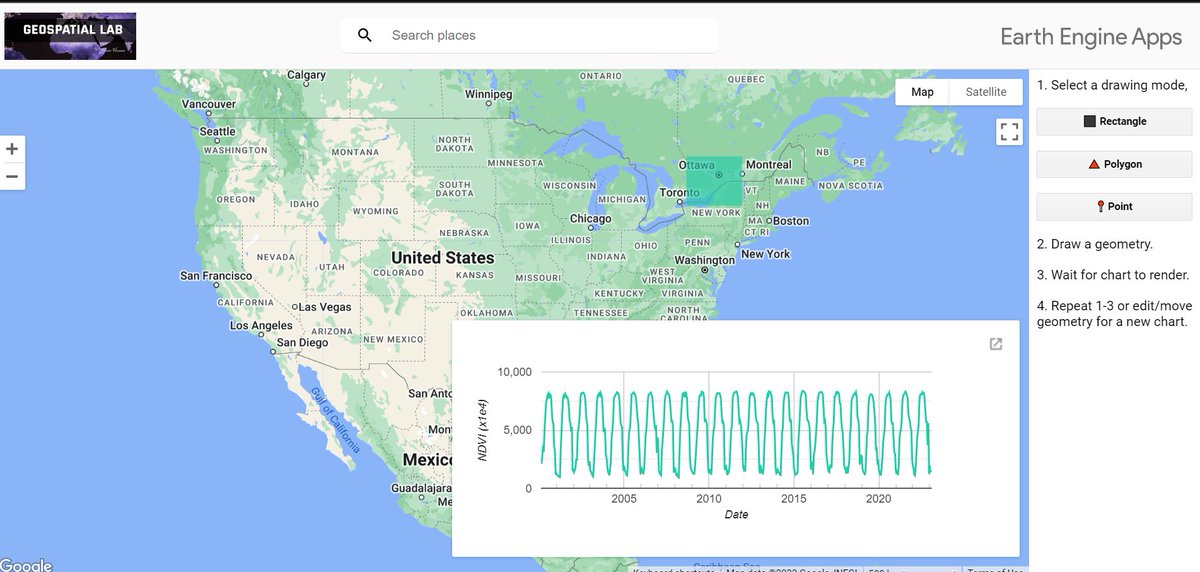Click the Toronto city marker
This screenshot has width=1200, height=572.
coord(680,202)
